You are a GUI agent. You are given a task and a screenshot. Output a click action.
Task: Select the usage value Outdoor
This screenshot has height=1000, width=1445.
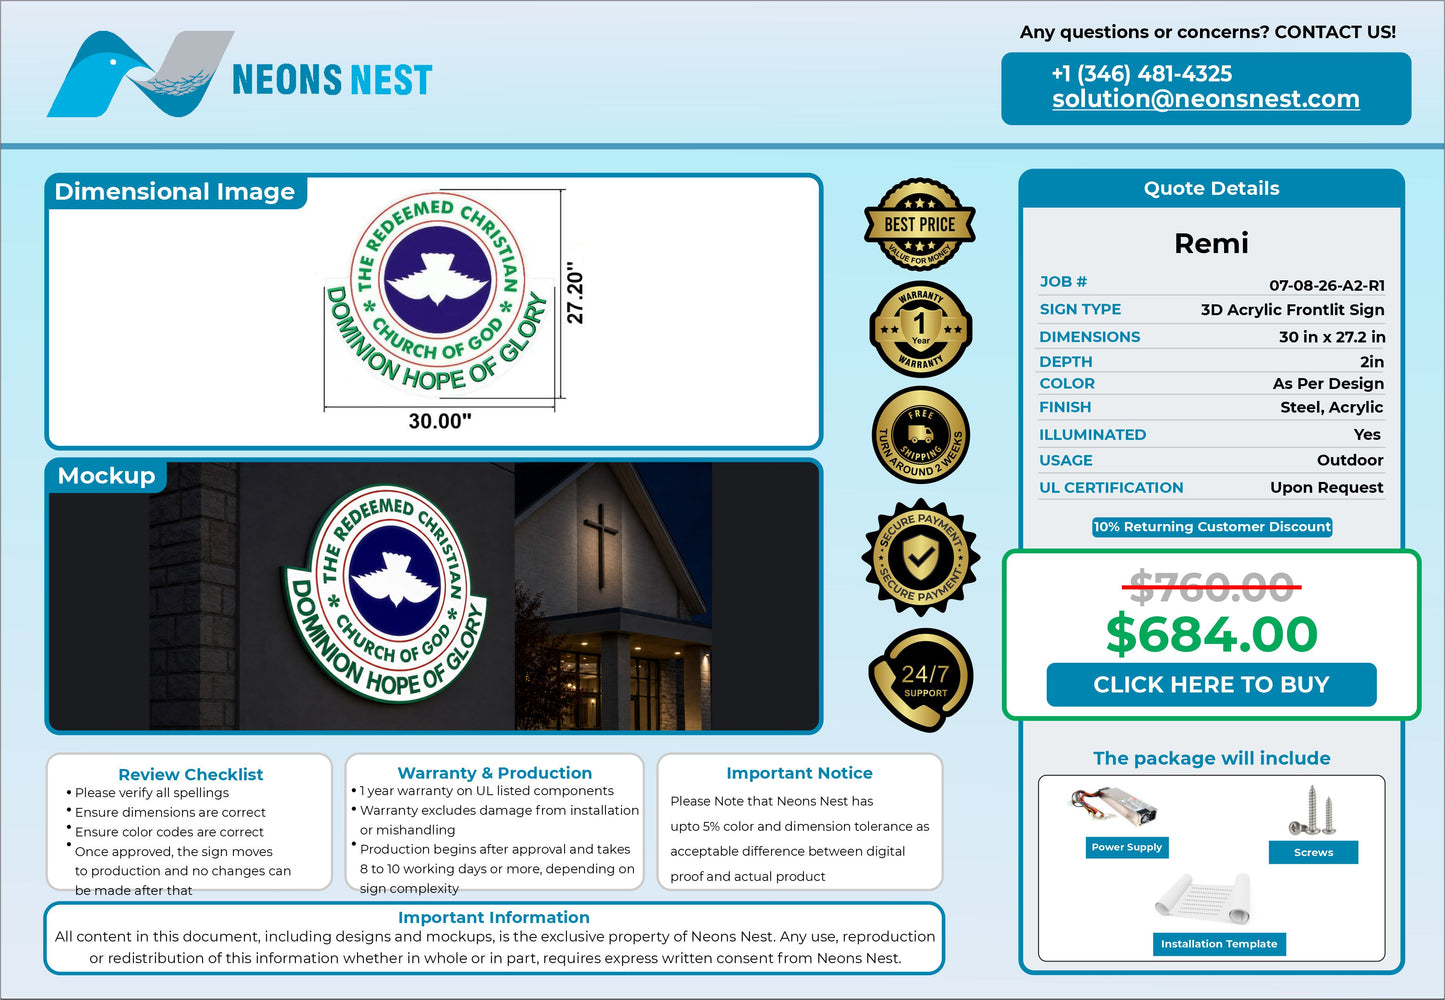point(1350,460)
